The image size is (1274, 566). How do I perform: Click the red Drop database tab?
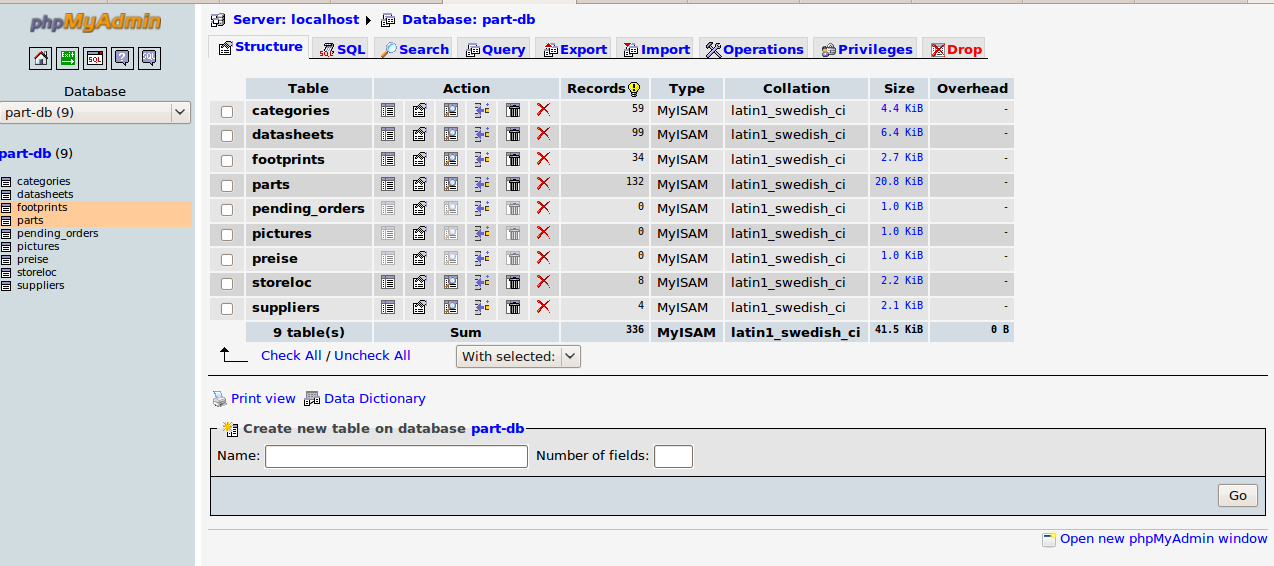click(954, 49)
